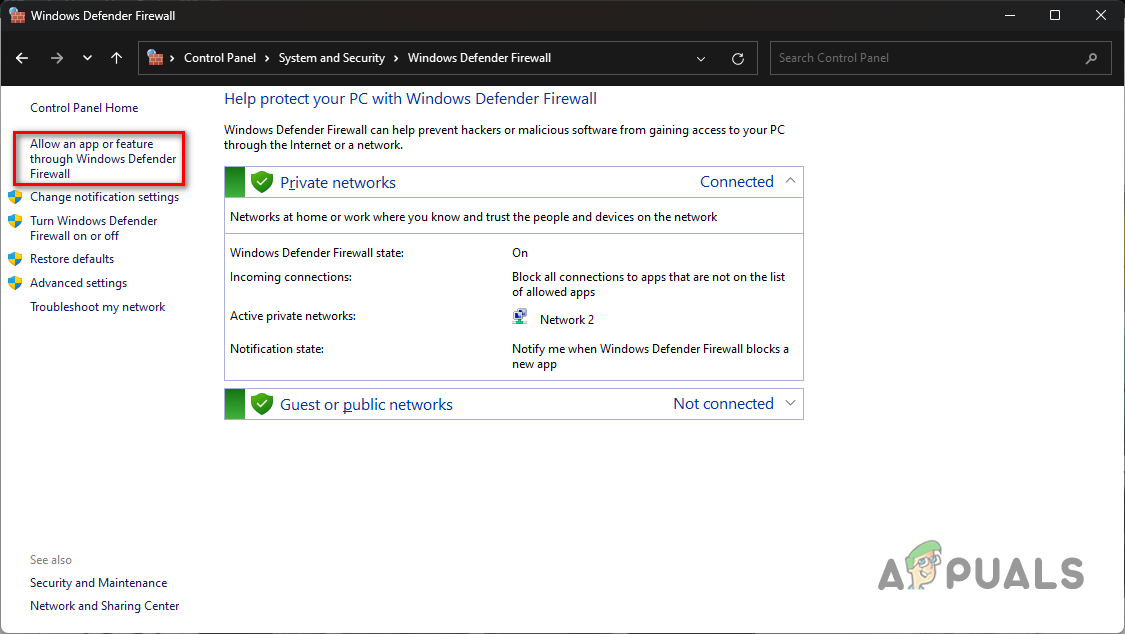Open the address bar recent locations dropdown
The height and width of the screenshot is (634, 1125).
(x=700, y=57)
